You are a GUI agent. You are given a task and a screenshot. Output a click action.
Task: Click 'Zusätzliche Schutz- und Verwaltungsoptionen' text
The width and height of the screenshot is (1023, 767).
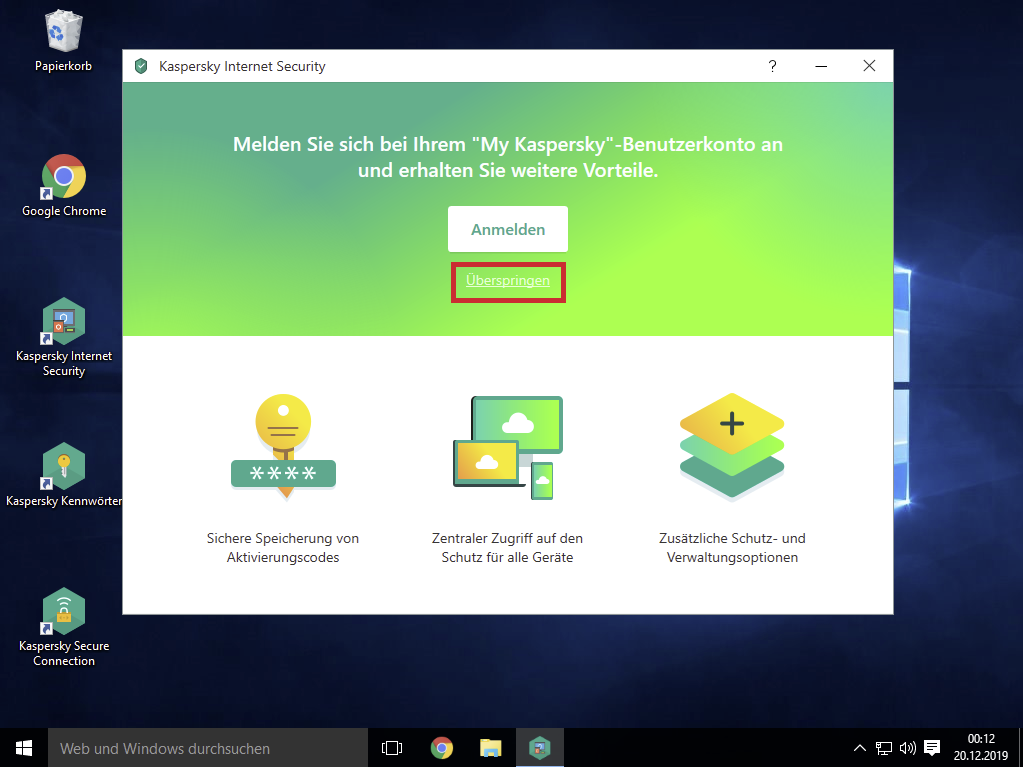point(732,548)
